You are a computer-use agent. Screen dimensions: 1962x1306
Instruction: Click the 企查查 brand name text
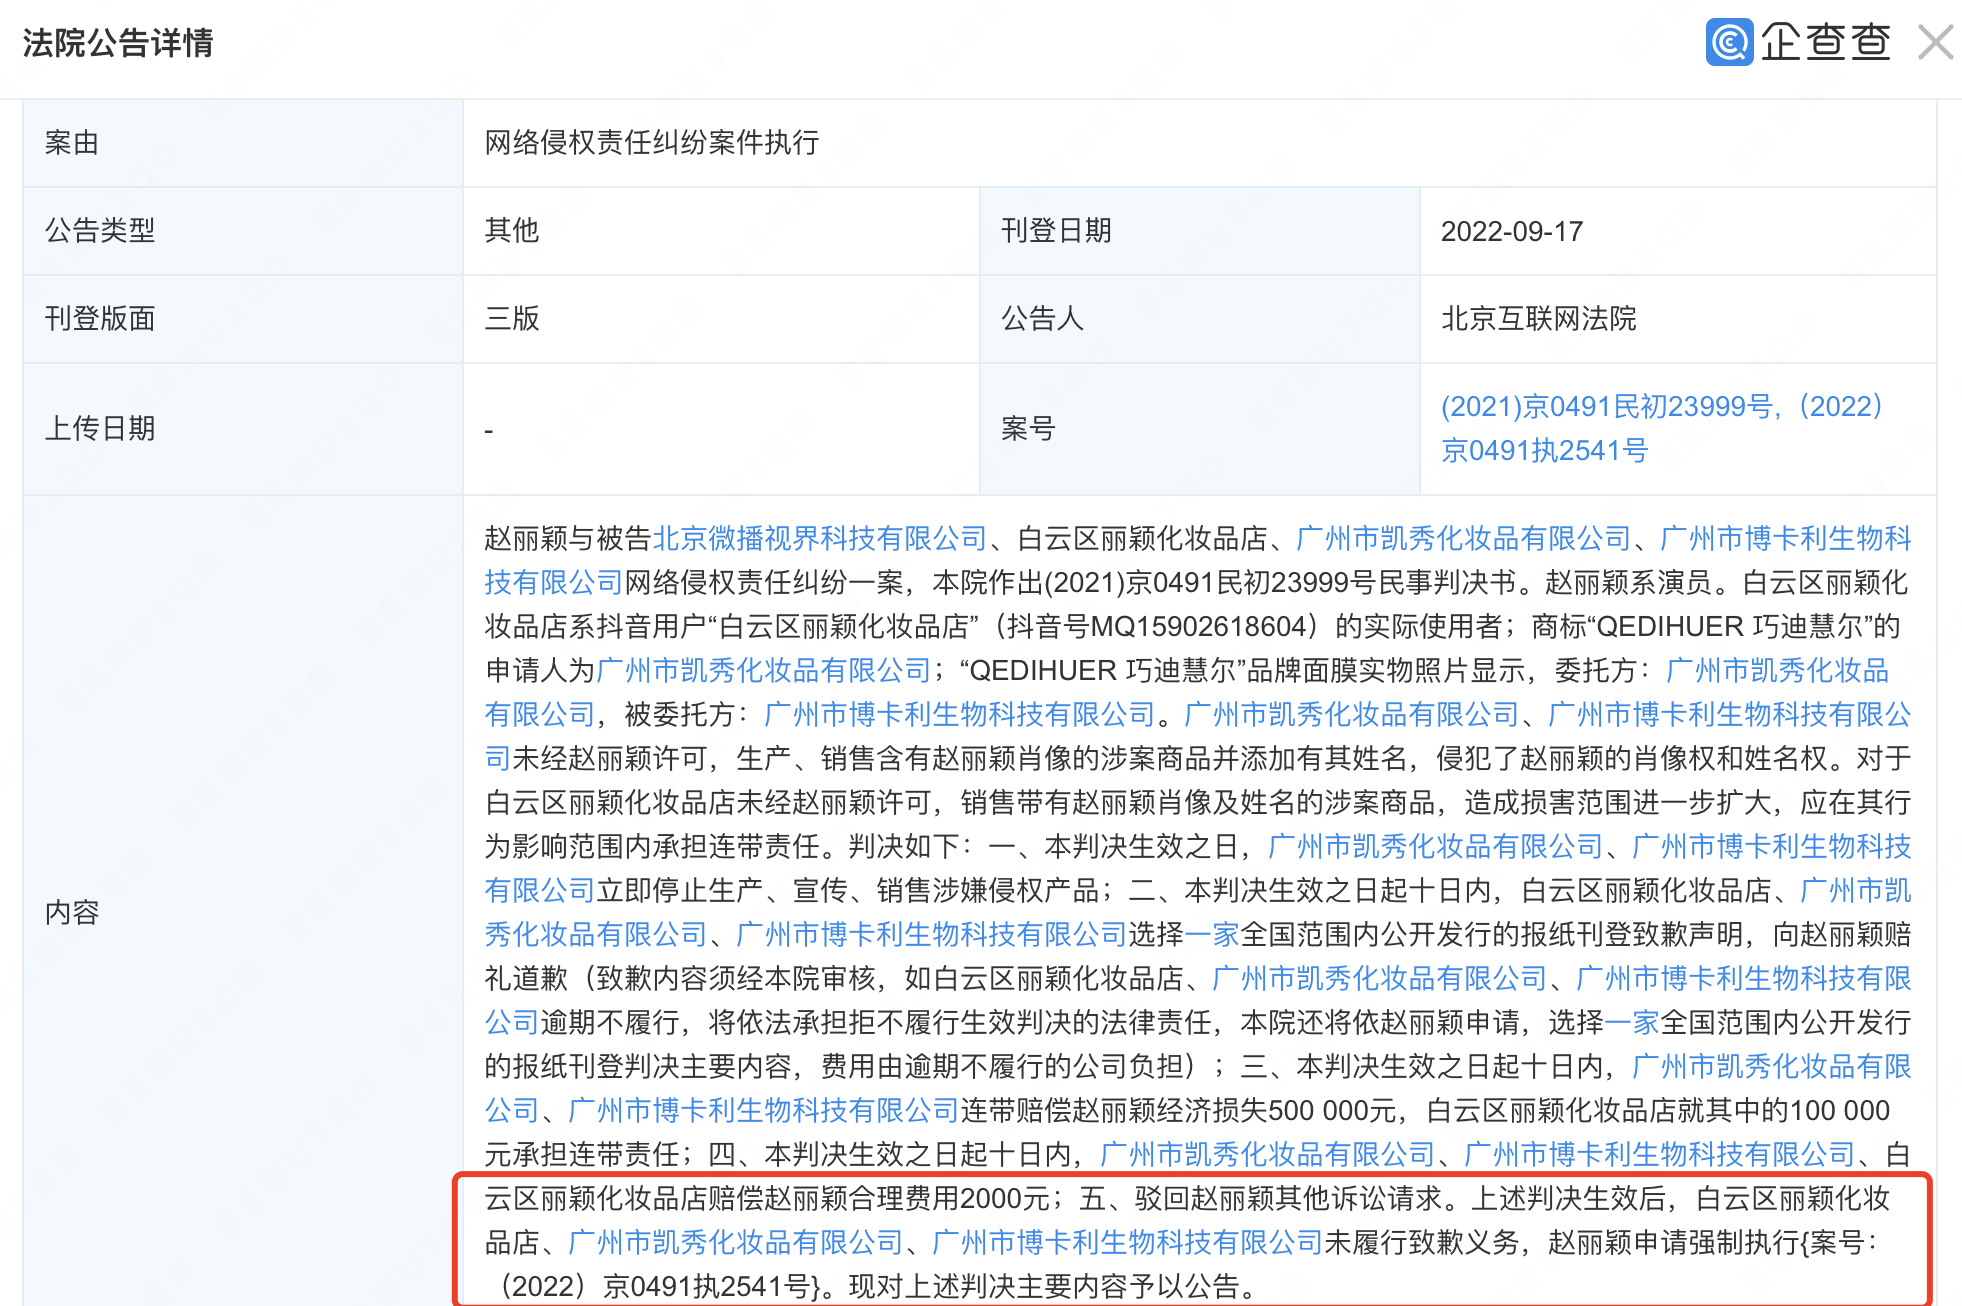(1826, 42)
